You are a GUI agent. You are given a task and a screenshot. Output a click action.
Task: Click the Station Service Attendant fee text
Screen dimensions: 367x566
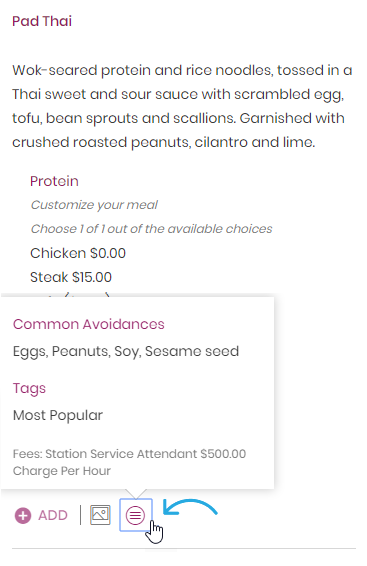click(x=129, y=453)
